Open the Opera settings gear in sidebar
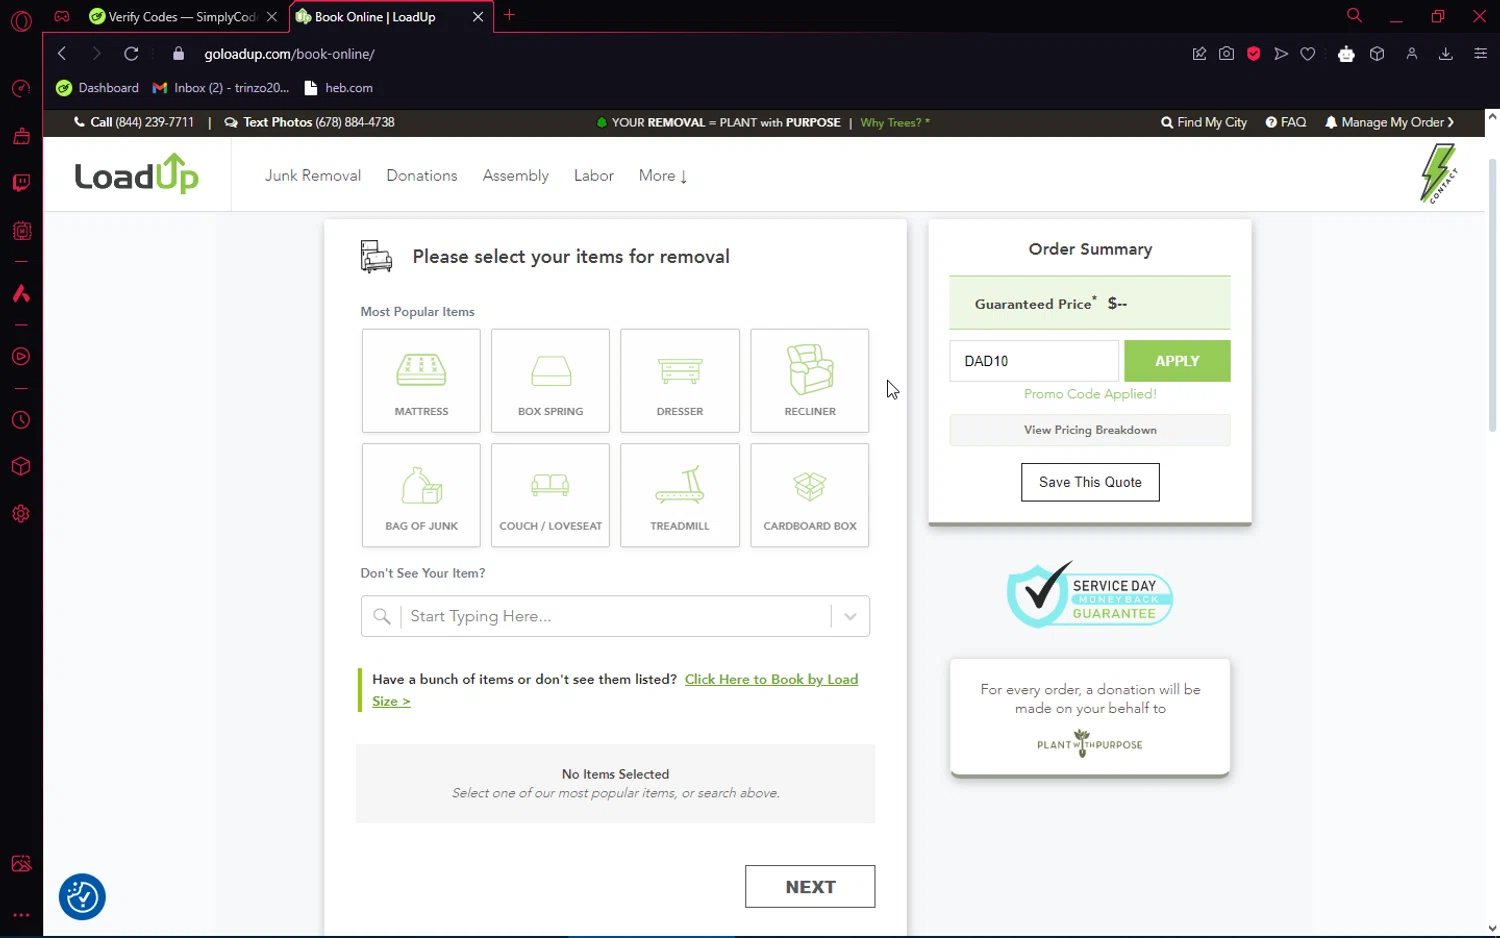 21,514
